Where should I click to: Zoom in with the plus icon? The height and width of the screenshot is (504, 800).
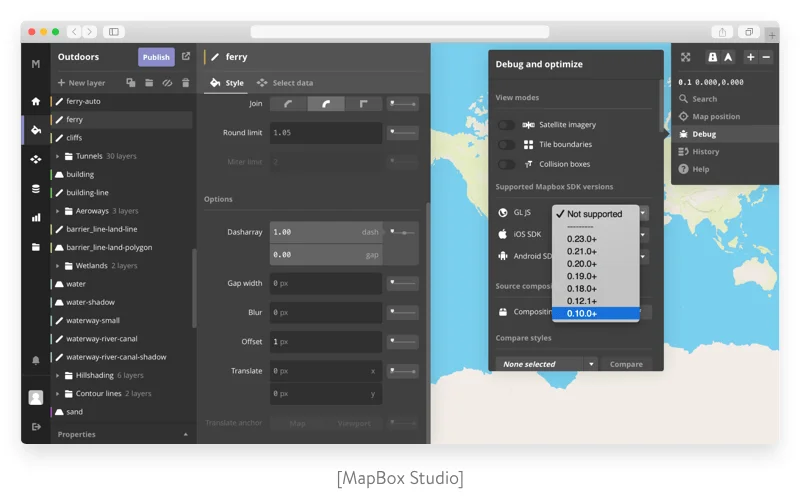tap(751, 58)
